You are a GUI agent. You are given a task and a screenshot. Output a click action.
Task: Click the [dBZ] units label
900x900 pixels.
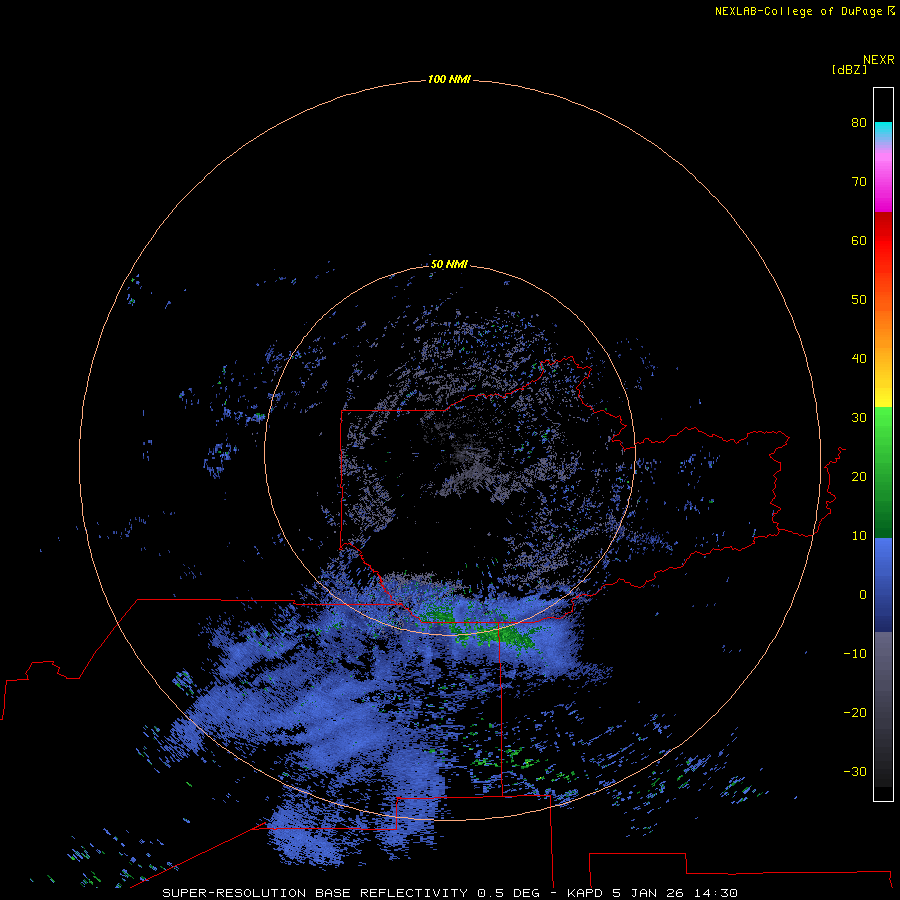(x=849, y=70)
